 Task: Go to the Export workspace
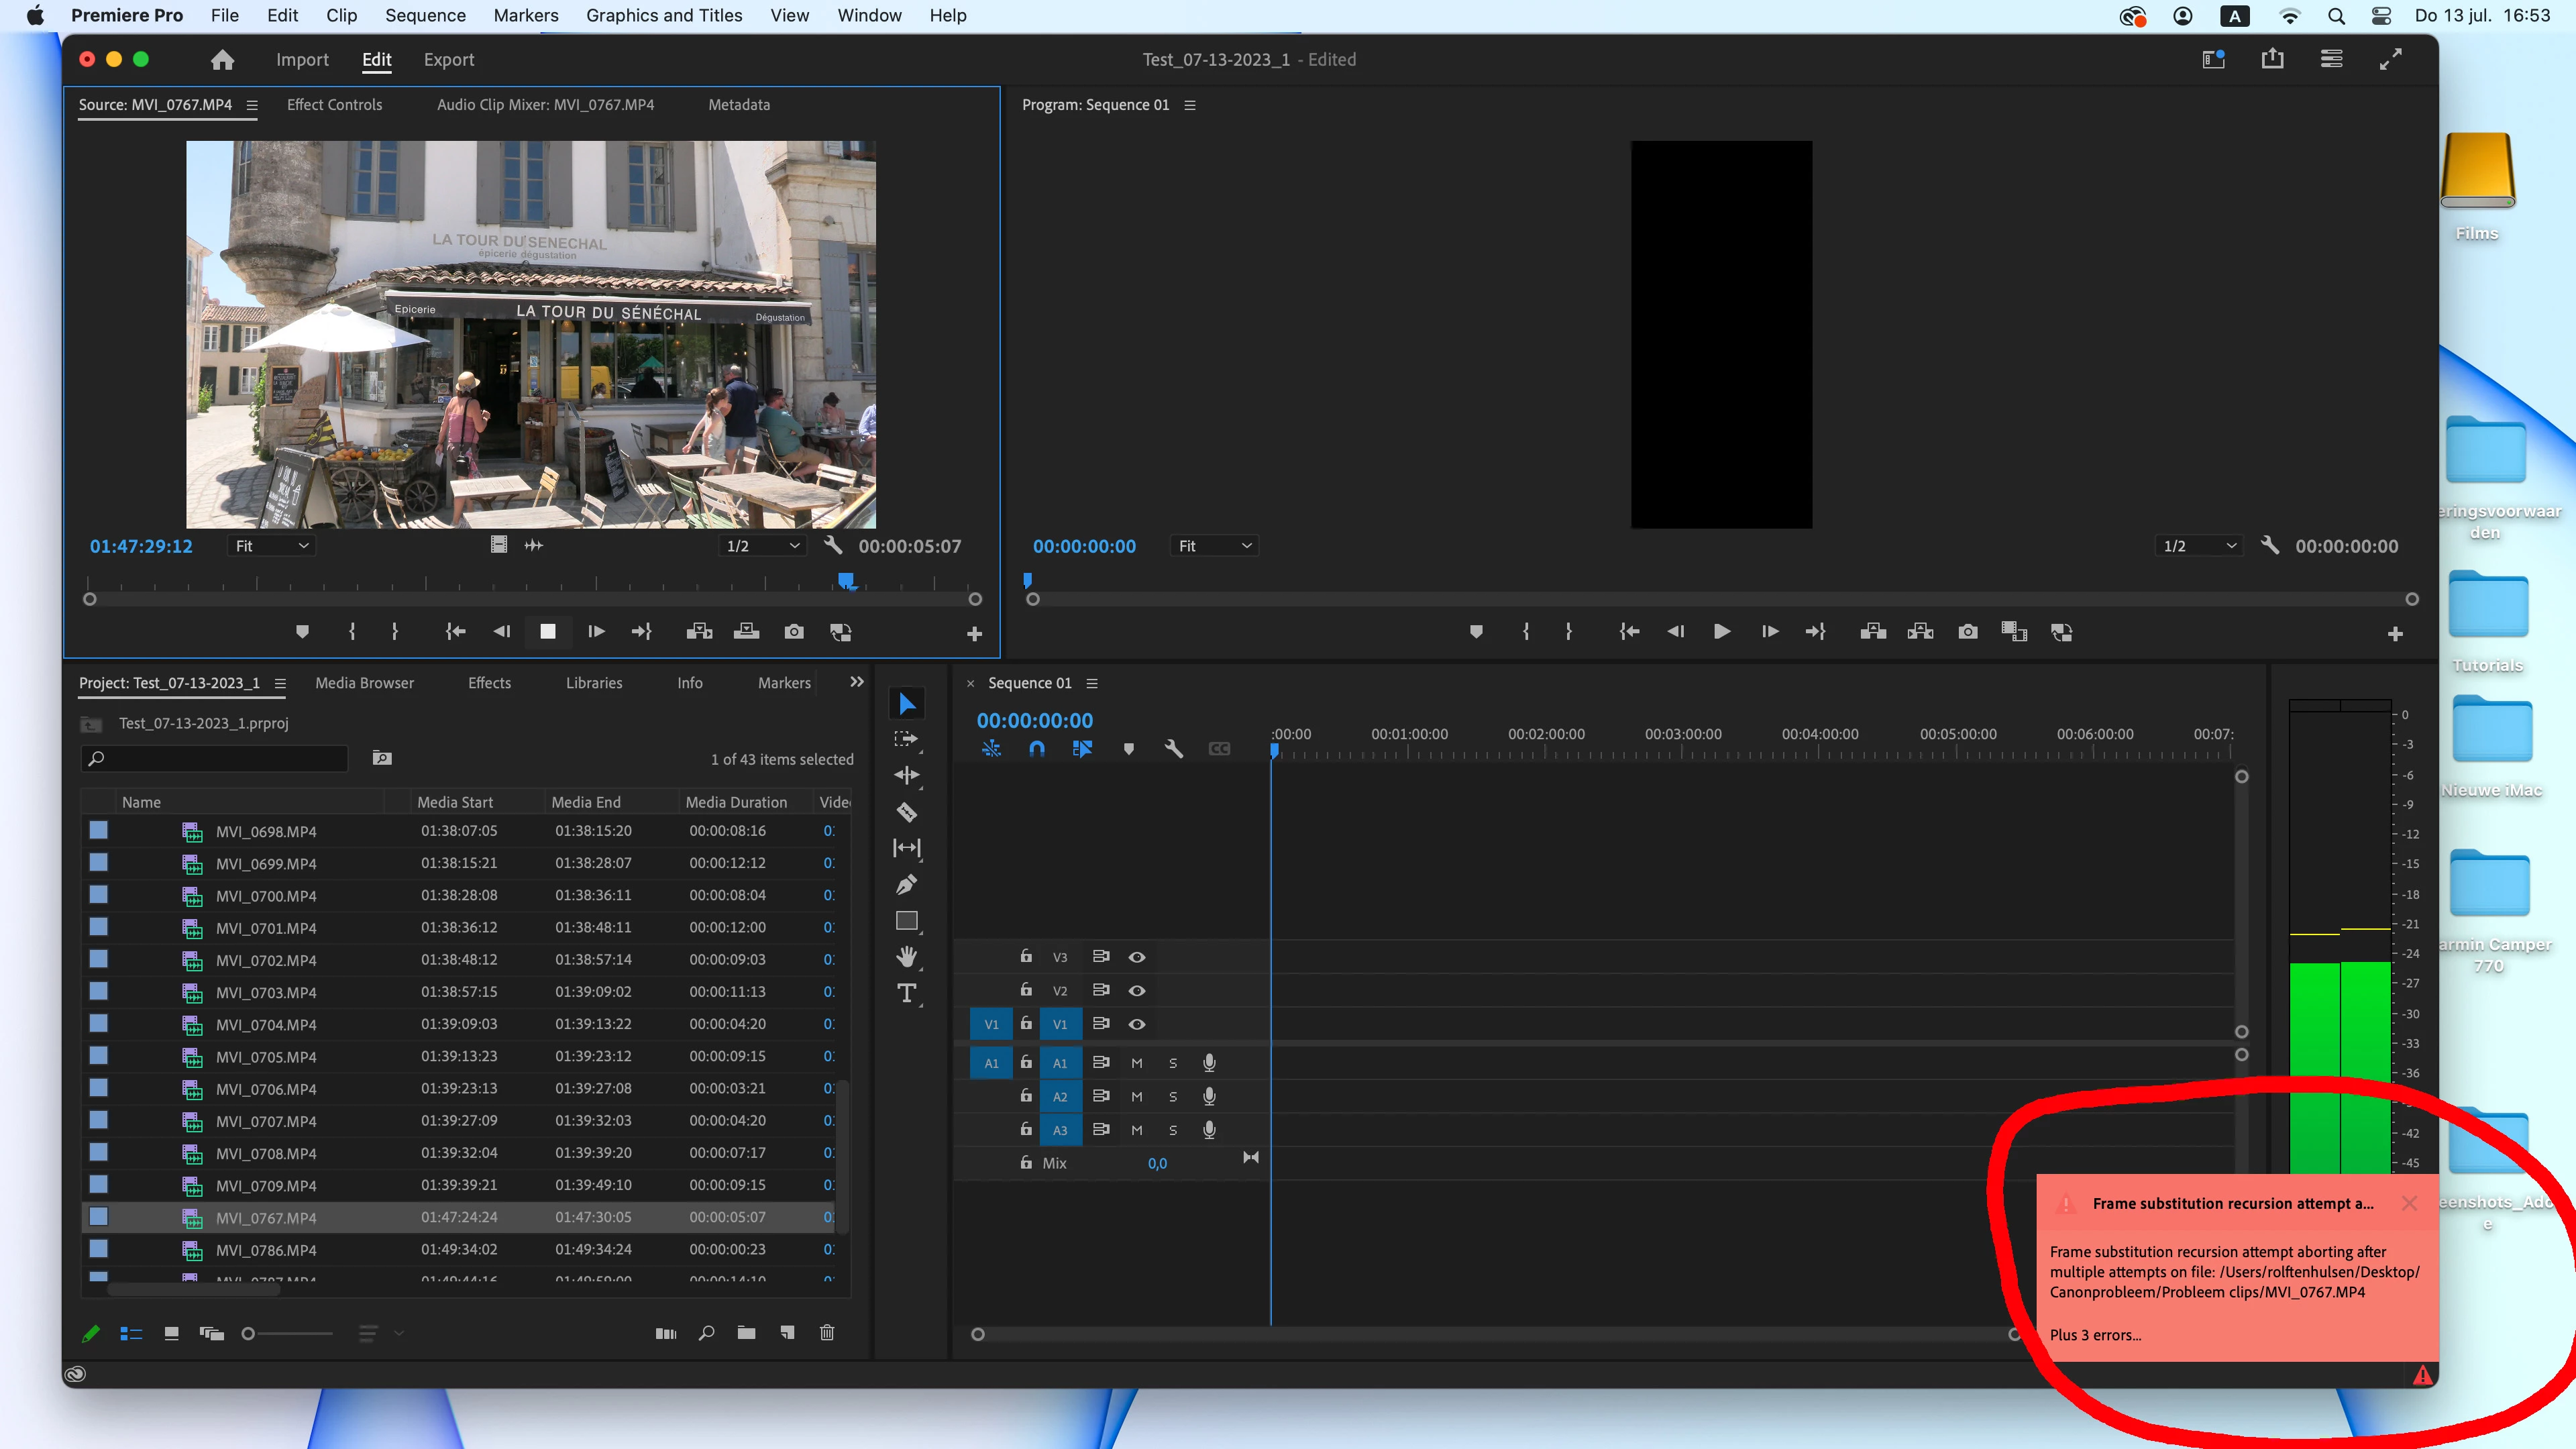coord(448,60)
